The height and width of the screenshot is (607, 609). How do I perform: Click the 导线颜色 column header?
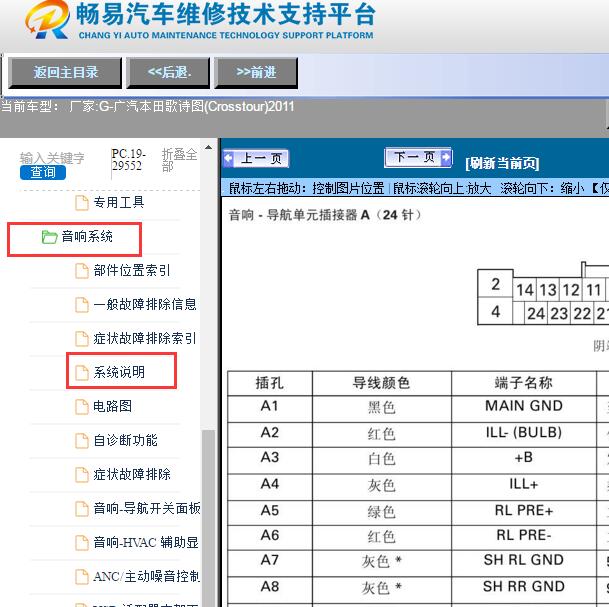click(381, 383)
